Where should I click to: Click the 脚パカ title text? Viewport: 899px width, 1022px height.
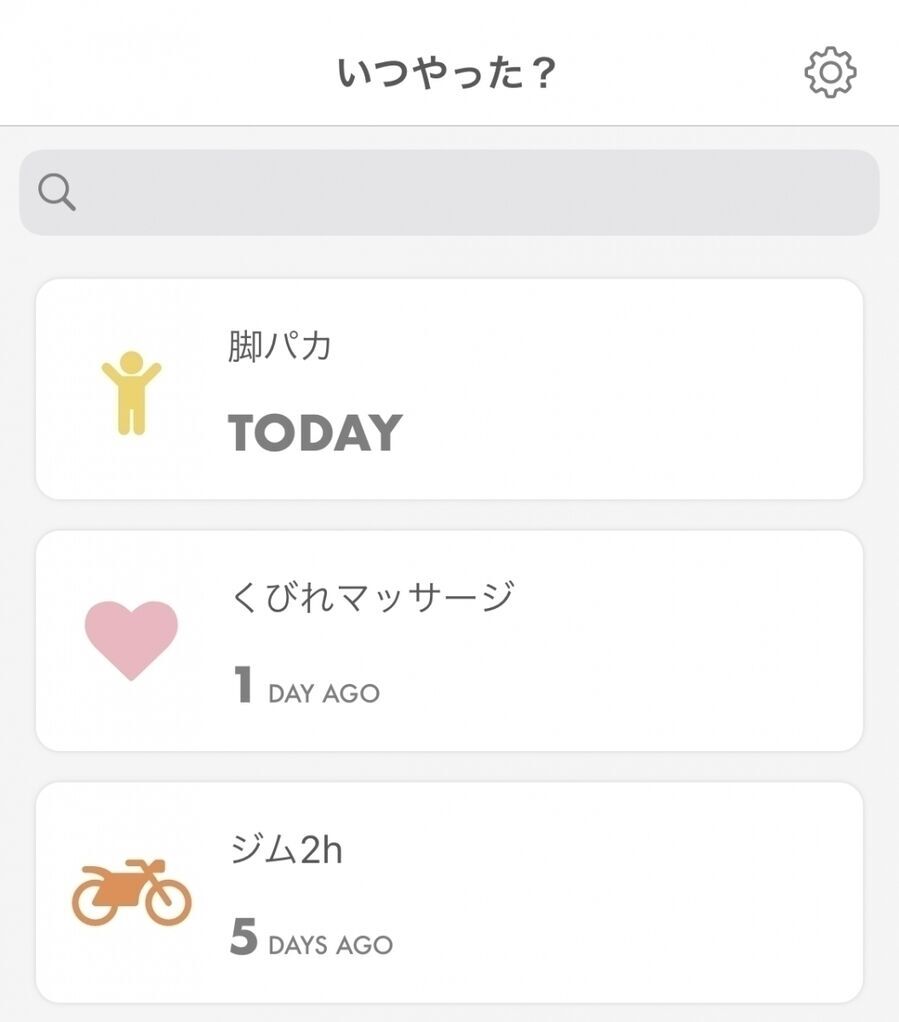pyautogui.click(x=279, y=347)
